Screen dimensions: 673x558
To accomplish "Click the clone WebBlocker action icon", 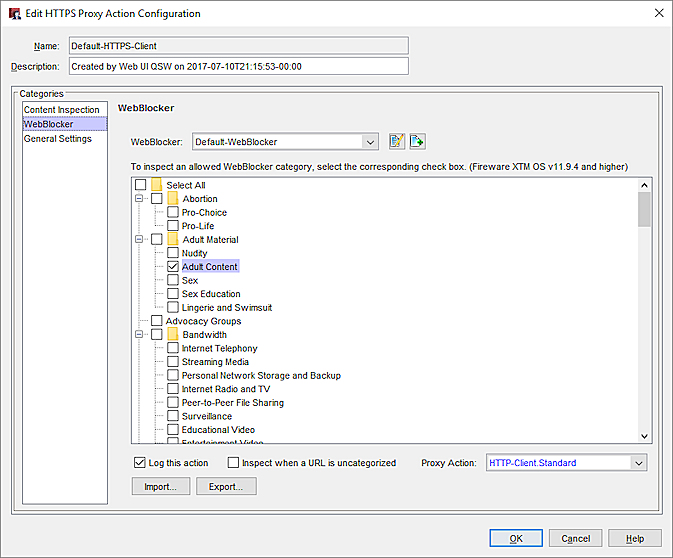I will [417, 141].
